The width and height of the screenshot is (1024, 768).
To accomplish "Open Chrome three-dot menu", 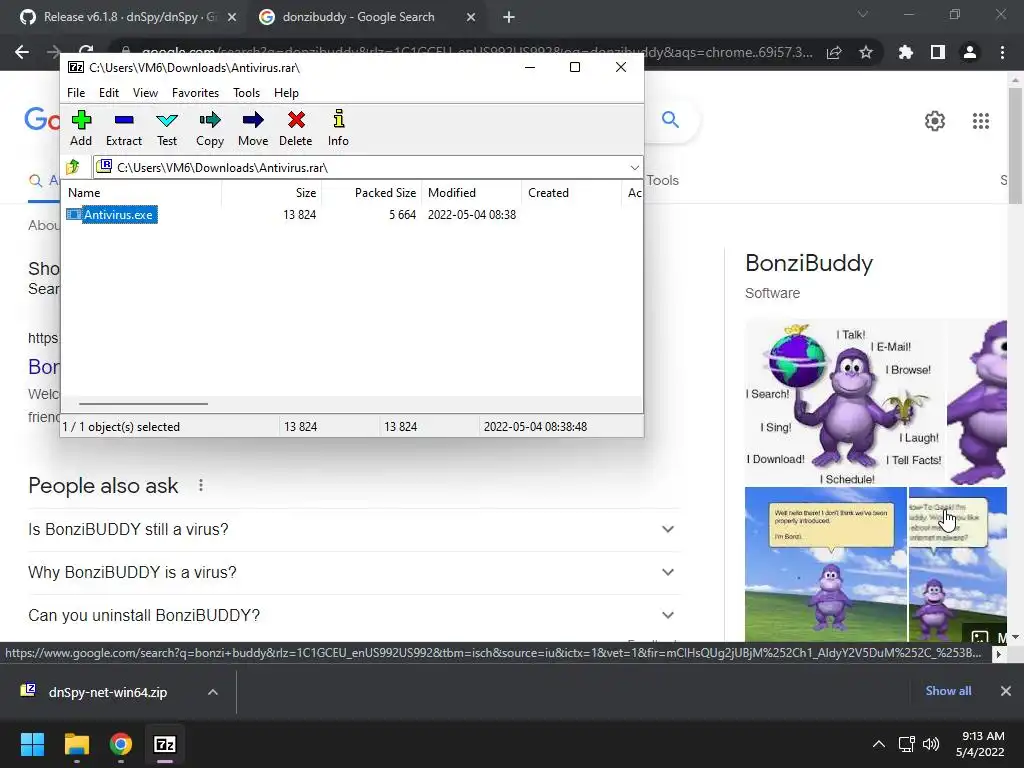I will click(x=1002, y=52).
